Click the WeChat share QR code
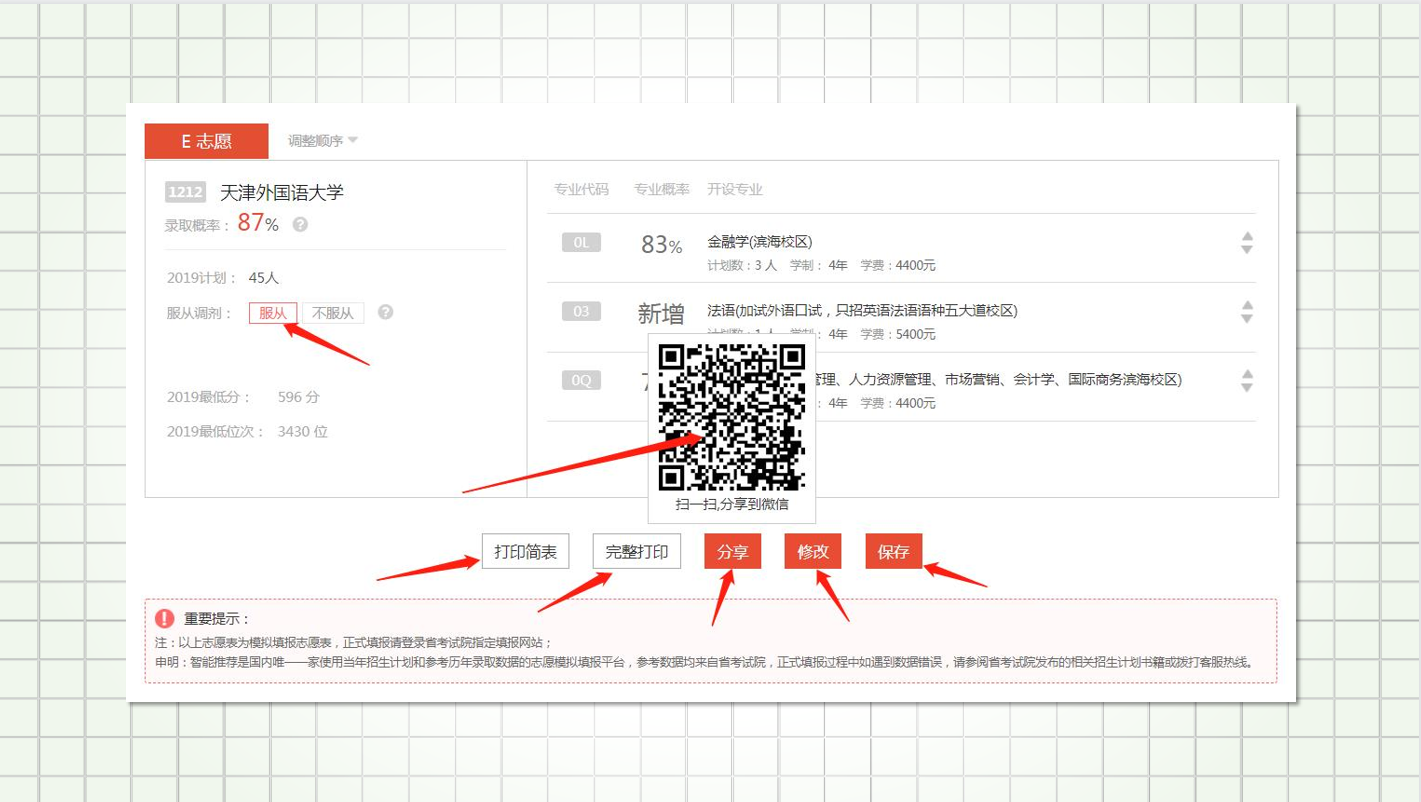The height and width of the screenshot is (802, 1421). tap(731, 417)
